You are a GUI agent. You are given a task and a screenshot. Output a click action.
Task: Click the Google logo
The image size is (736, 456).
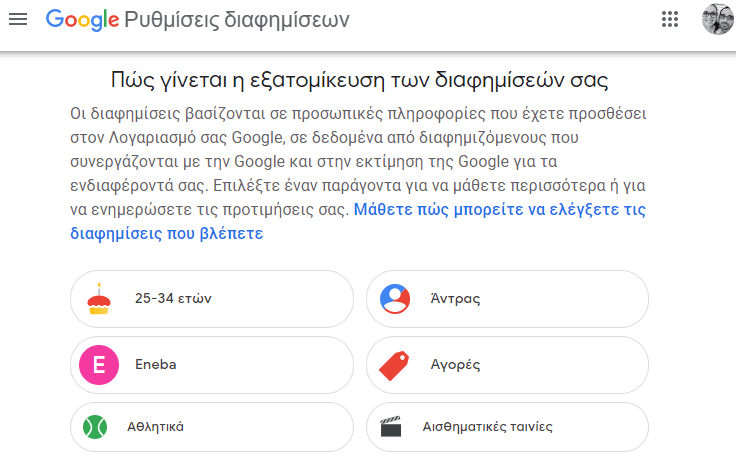click(x=82, y=20)
